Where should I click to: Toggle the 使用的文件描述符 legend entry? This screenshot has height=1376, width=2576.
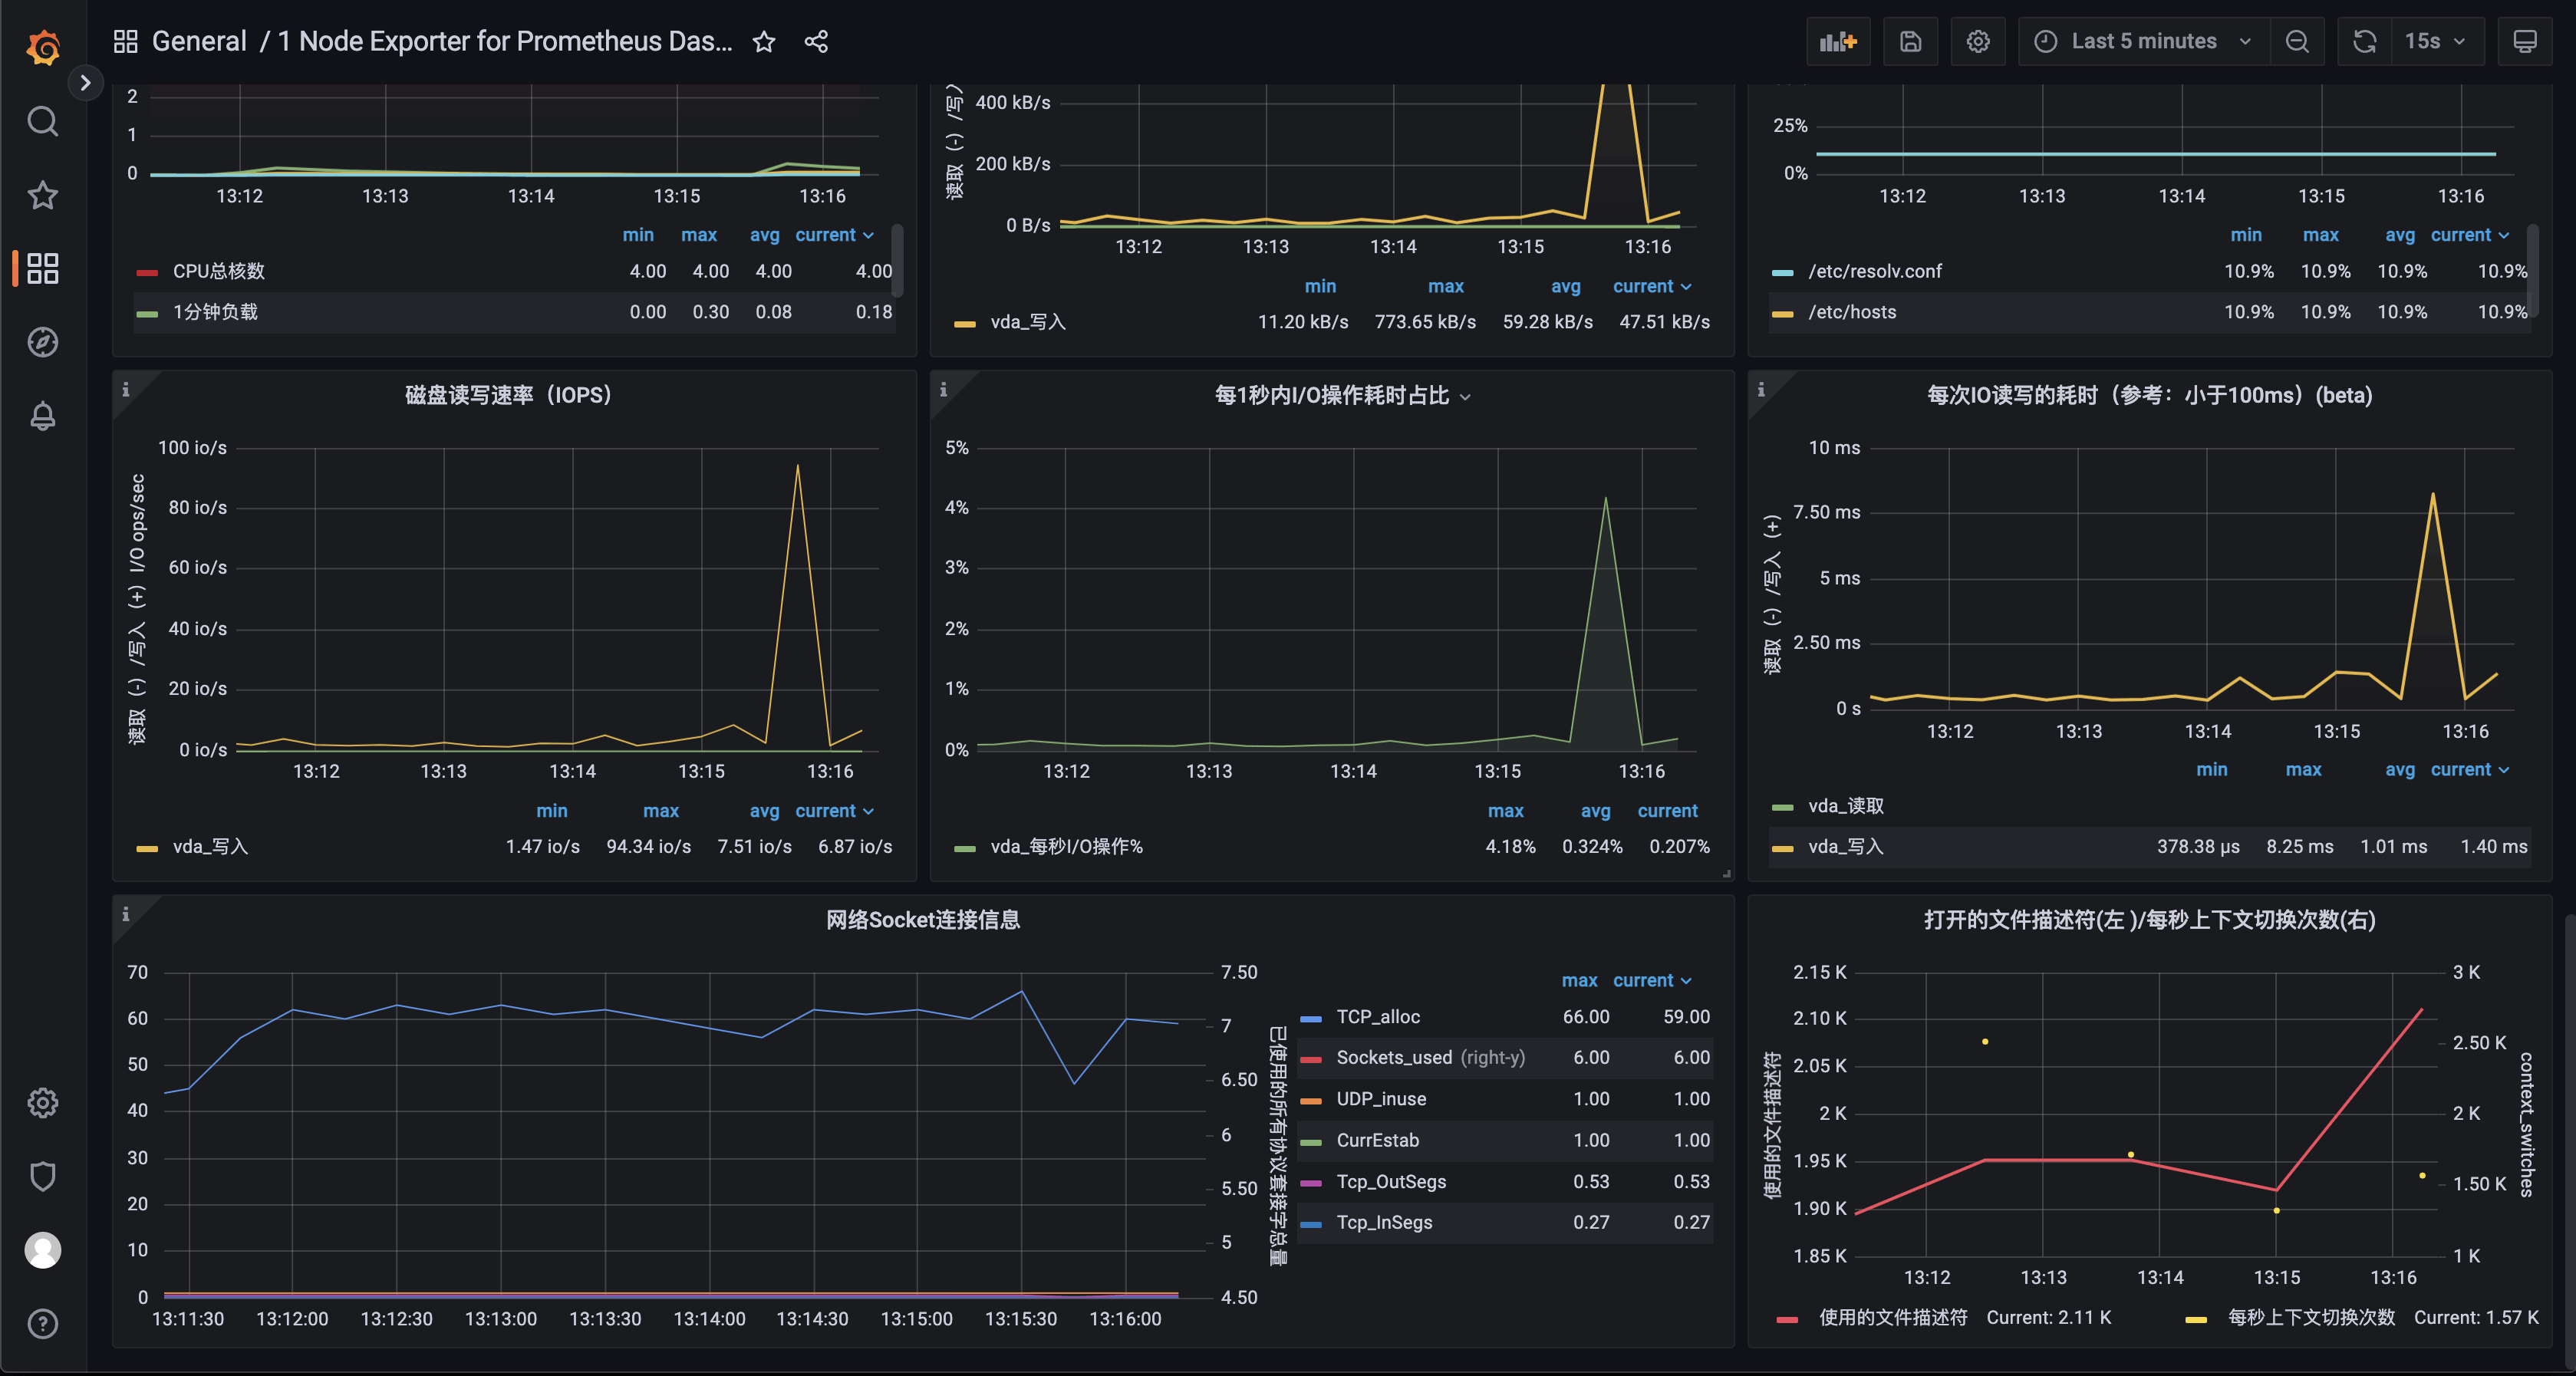pos(1892,1318)
